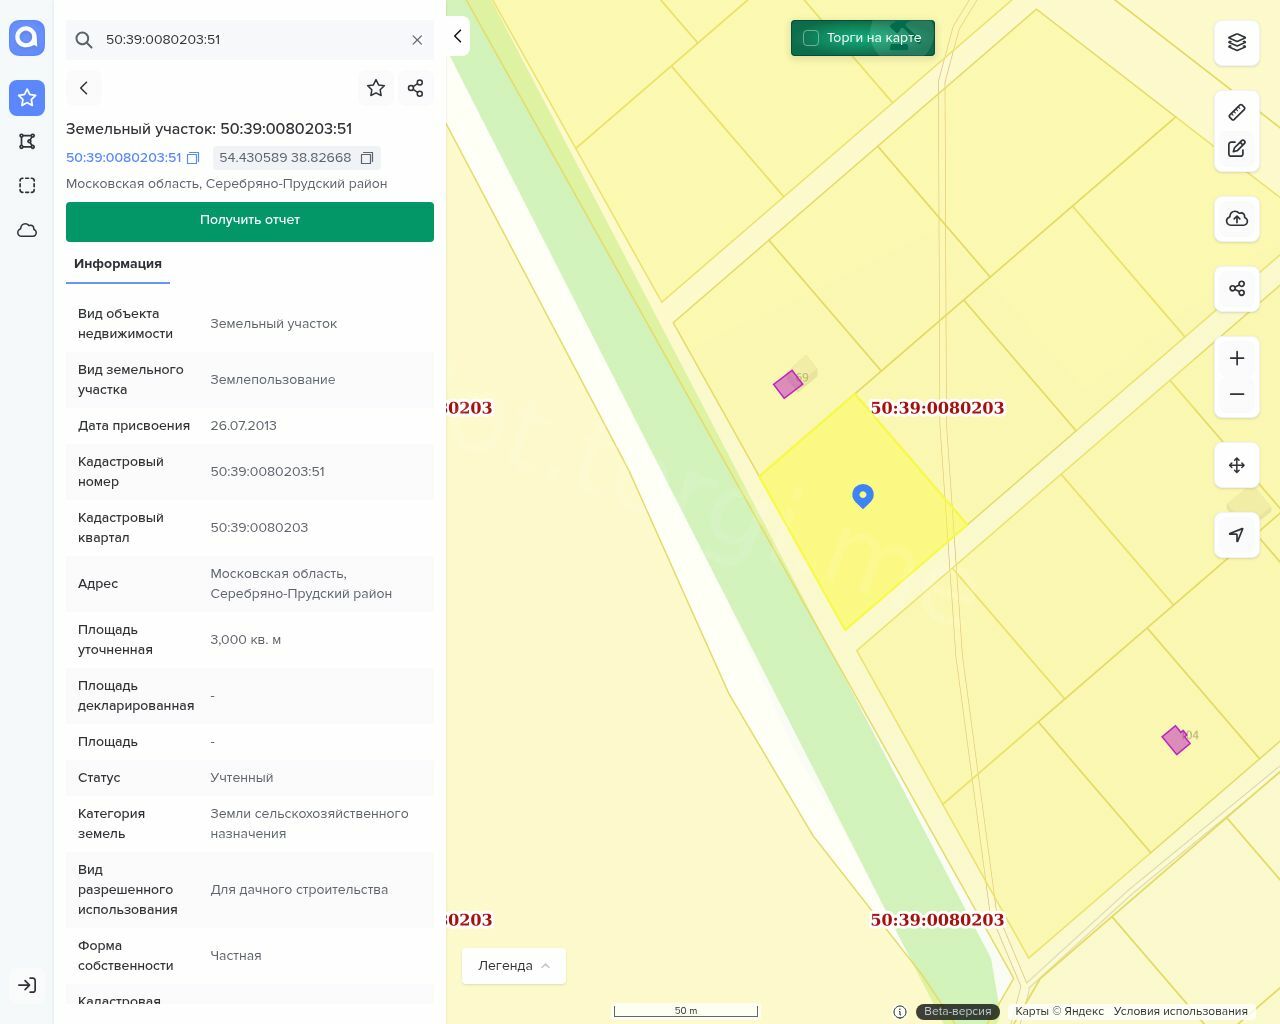
Task: Go back using the left chevron arrow
Action: point(84,88)
